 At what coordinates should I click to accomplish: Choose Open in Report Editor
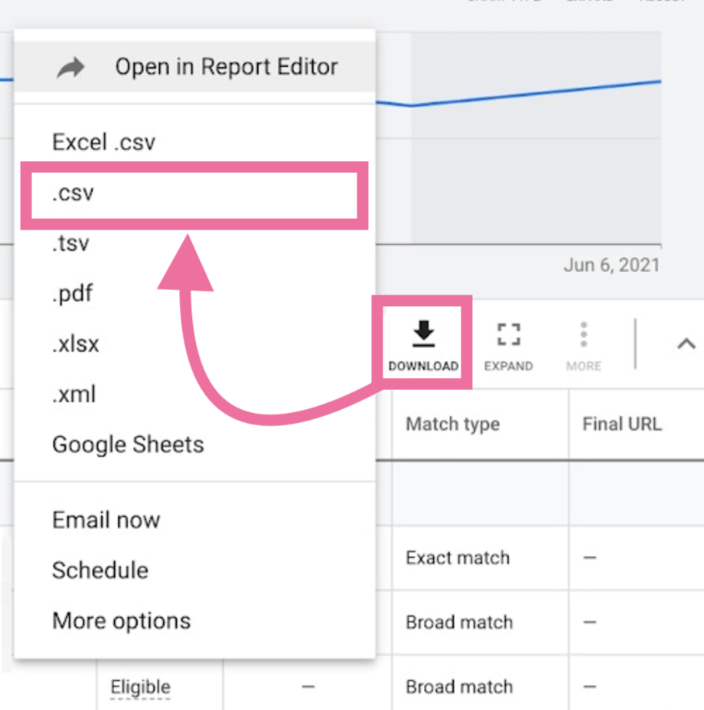point(195,67)
